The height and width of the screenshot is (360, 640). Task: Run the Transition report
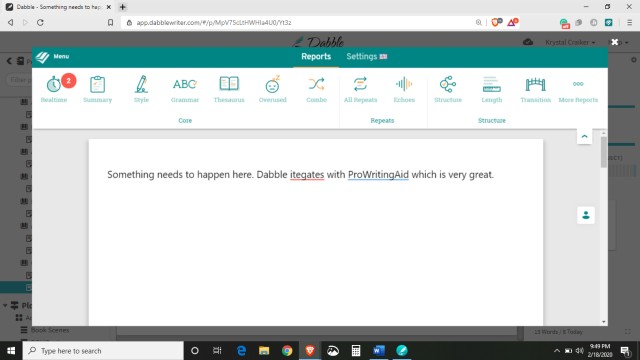tap(536, 89)
